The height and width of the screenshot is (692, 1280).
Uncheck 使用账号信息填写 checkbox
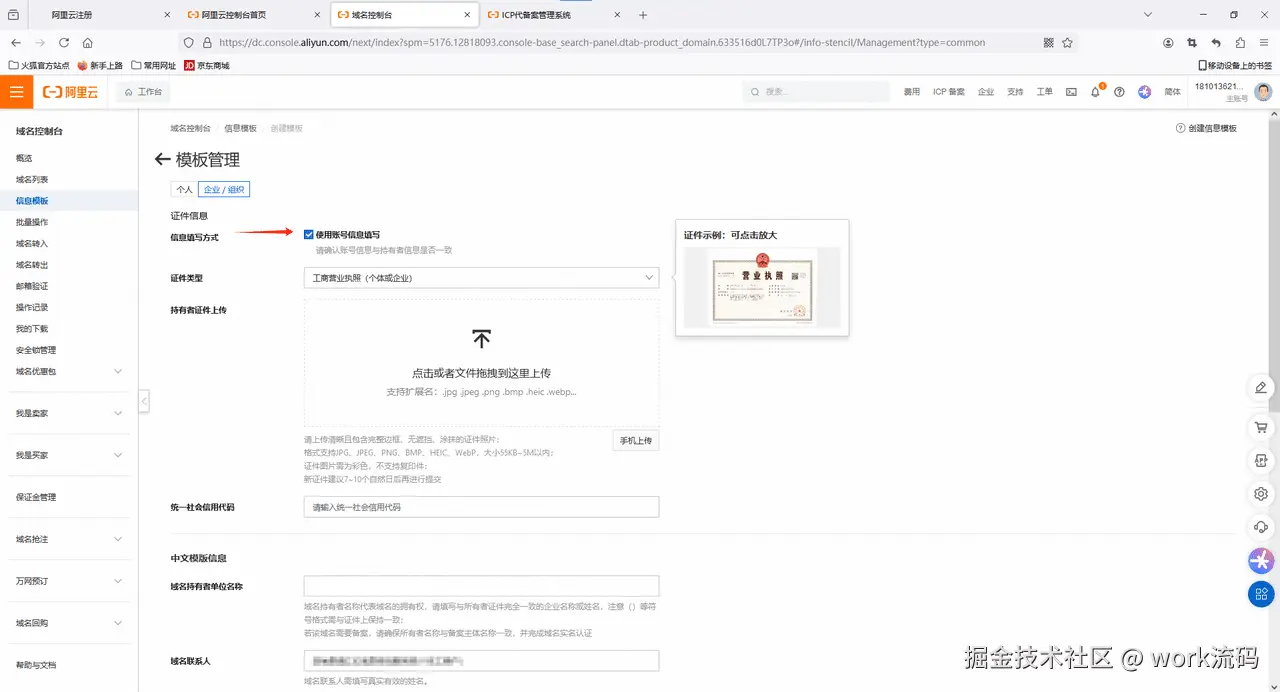(309, 234)
